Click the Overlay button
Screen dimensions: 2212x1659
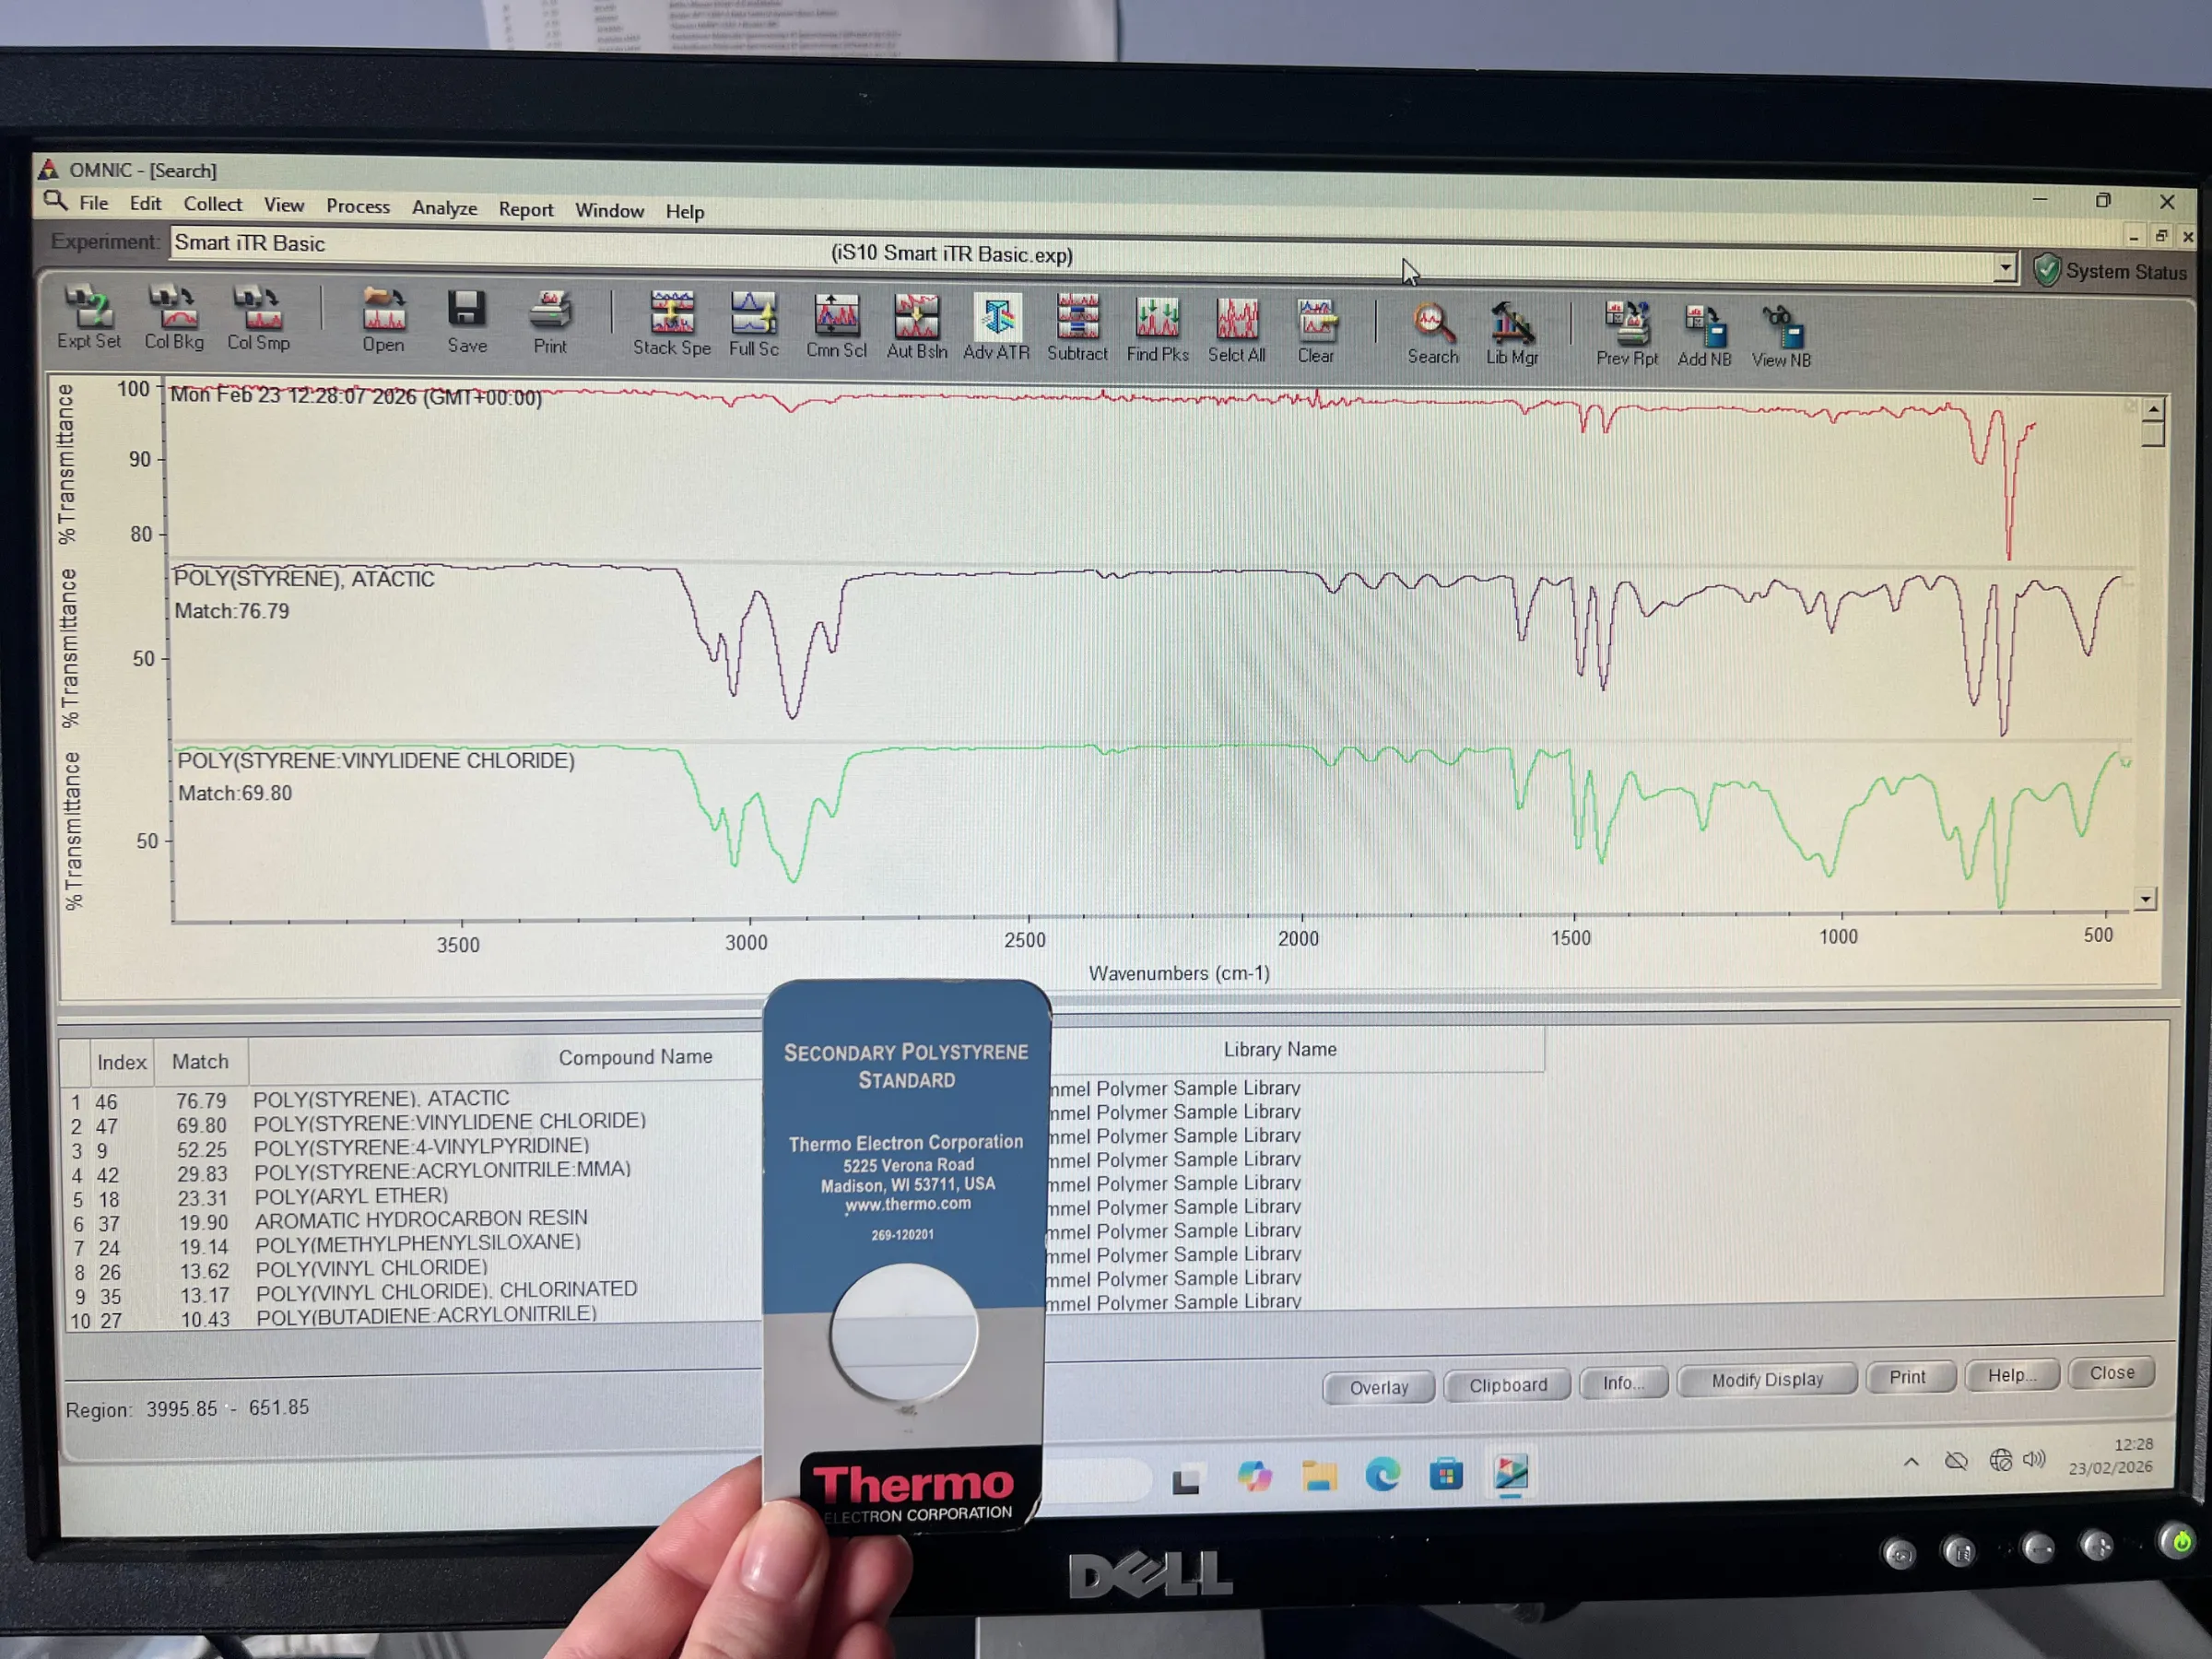1378,1387
